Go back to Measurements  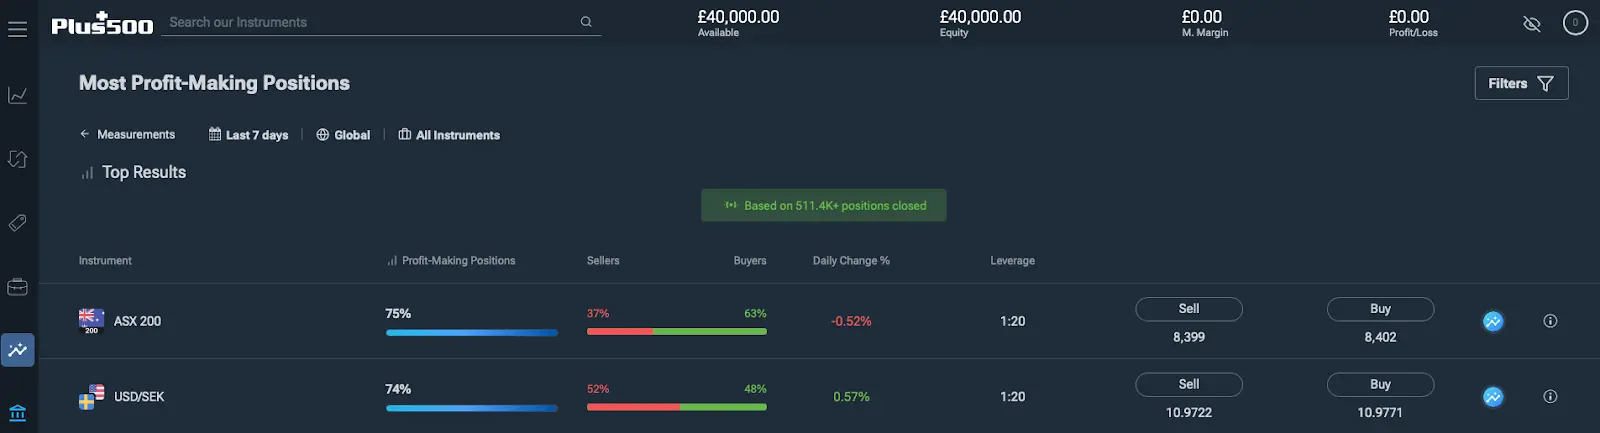tap(127, 134)
